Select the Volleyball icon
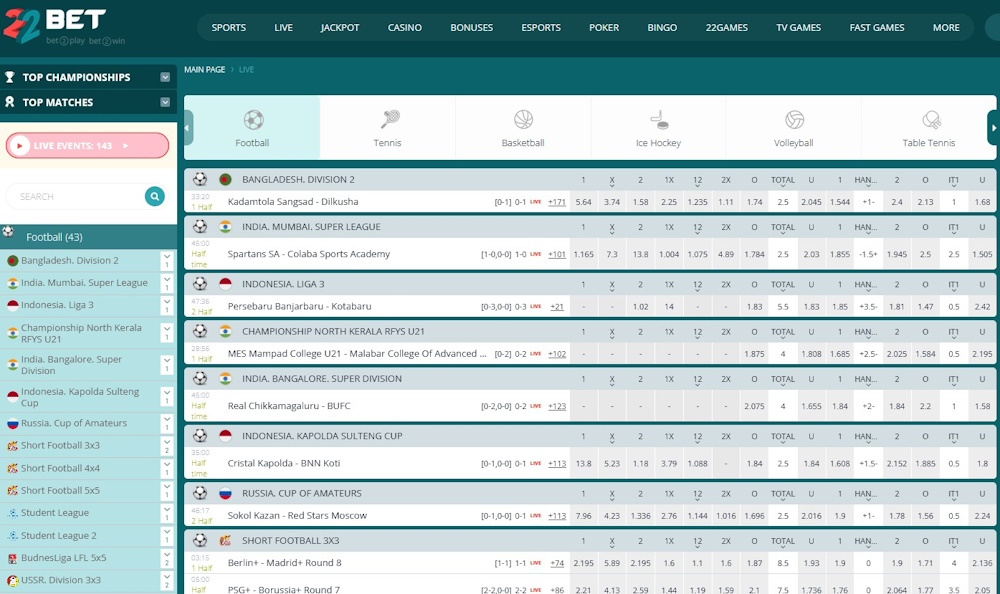This screenshot has height=594, width=1000. [794, 119]
